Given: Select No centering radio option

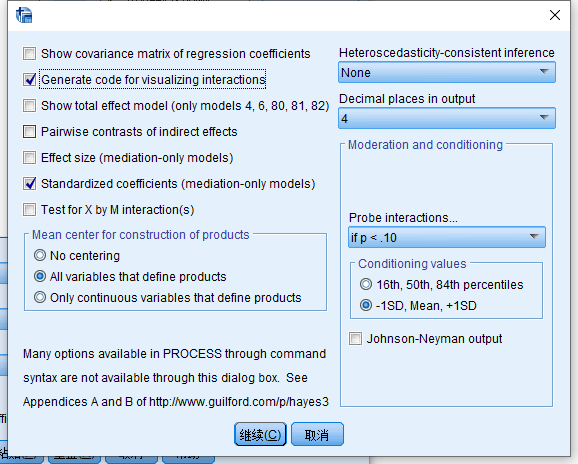Looking at the screenshot, I should (x=40, y=255).
